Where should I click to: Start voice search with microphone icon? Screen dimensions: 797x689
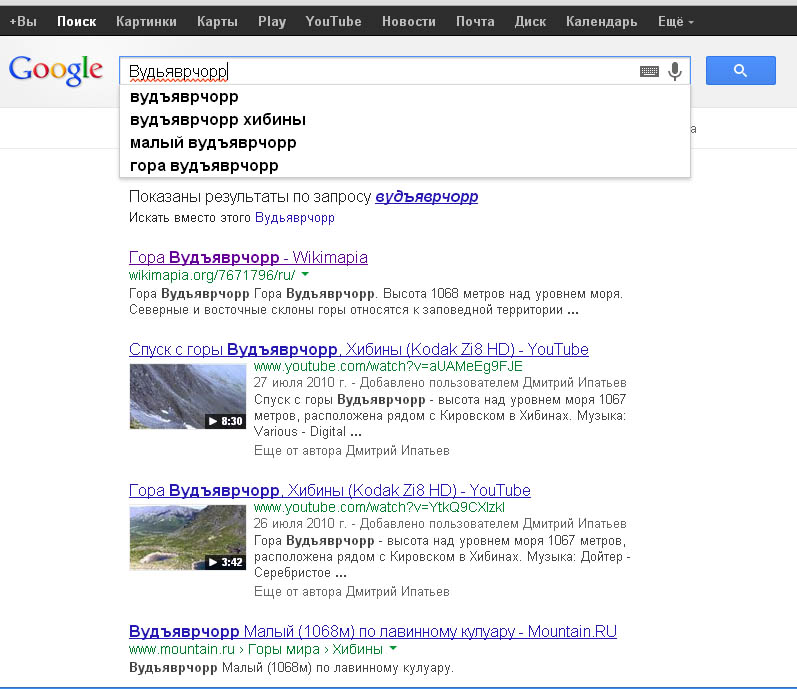(675, 71)
